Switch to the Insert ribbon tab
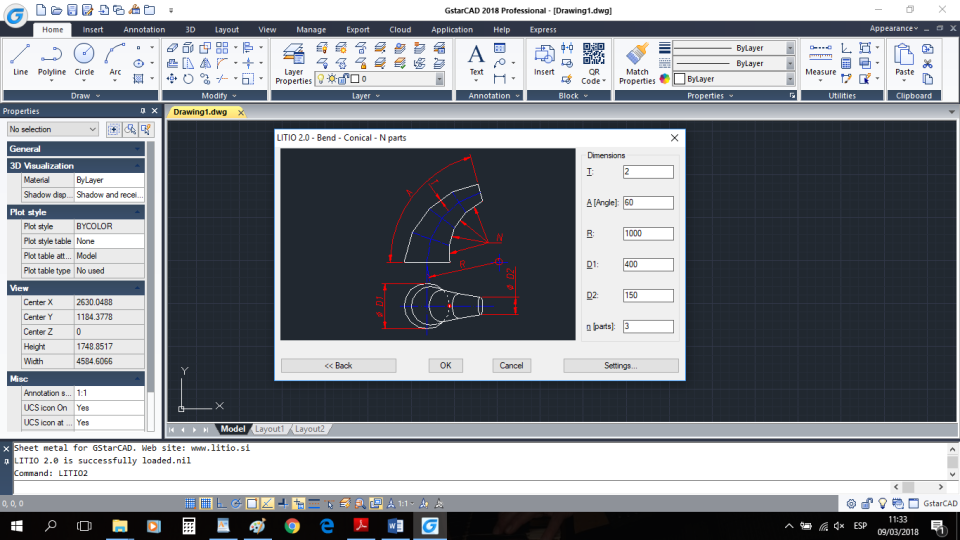Screen dimensions: 960x540 point(93,29)
